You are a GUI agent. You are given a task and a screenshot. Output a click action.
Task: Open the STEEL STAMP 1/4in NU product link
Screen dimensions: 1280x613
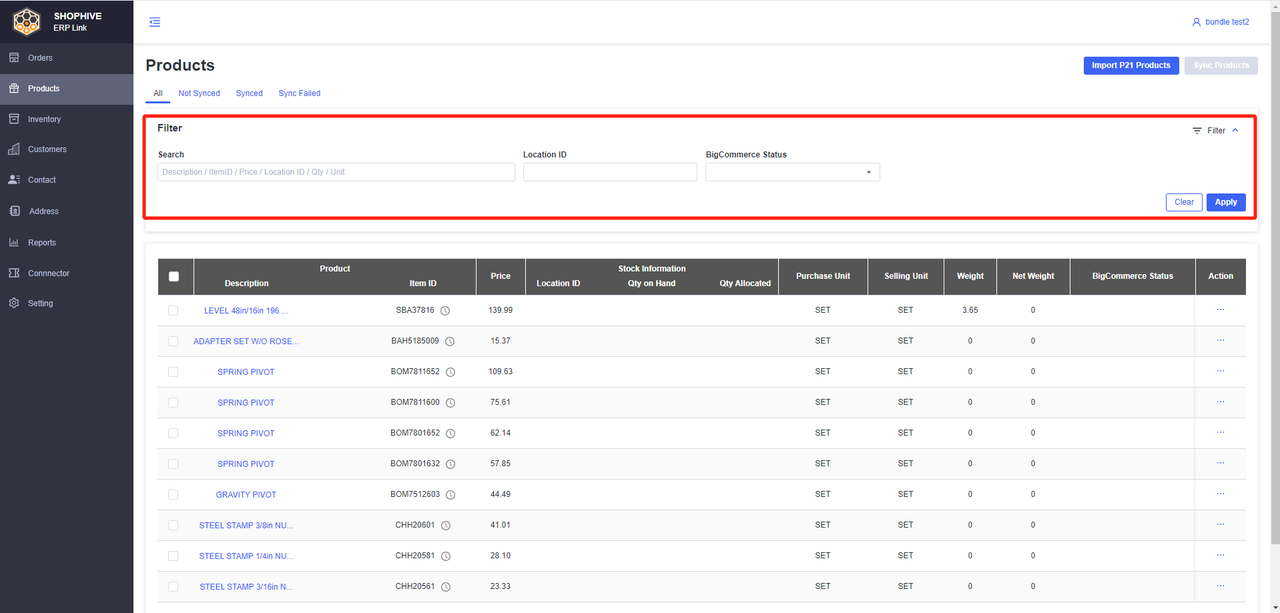coord(246,556)
